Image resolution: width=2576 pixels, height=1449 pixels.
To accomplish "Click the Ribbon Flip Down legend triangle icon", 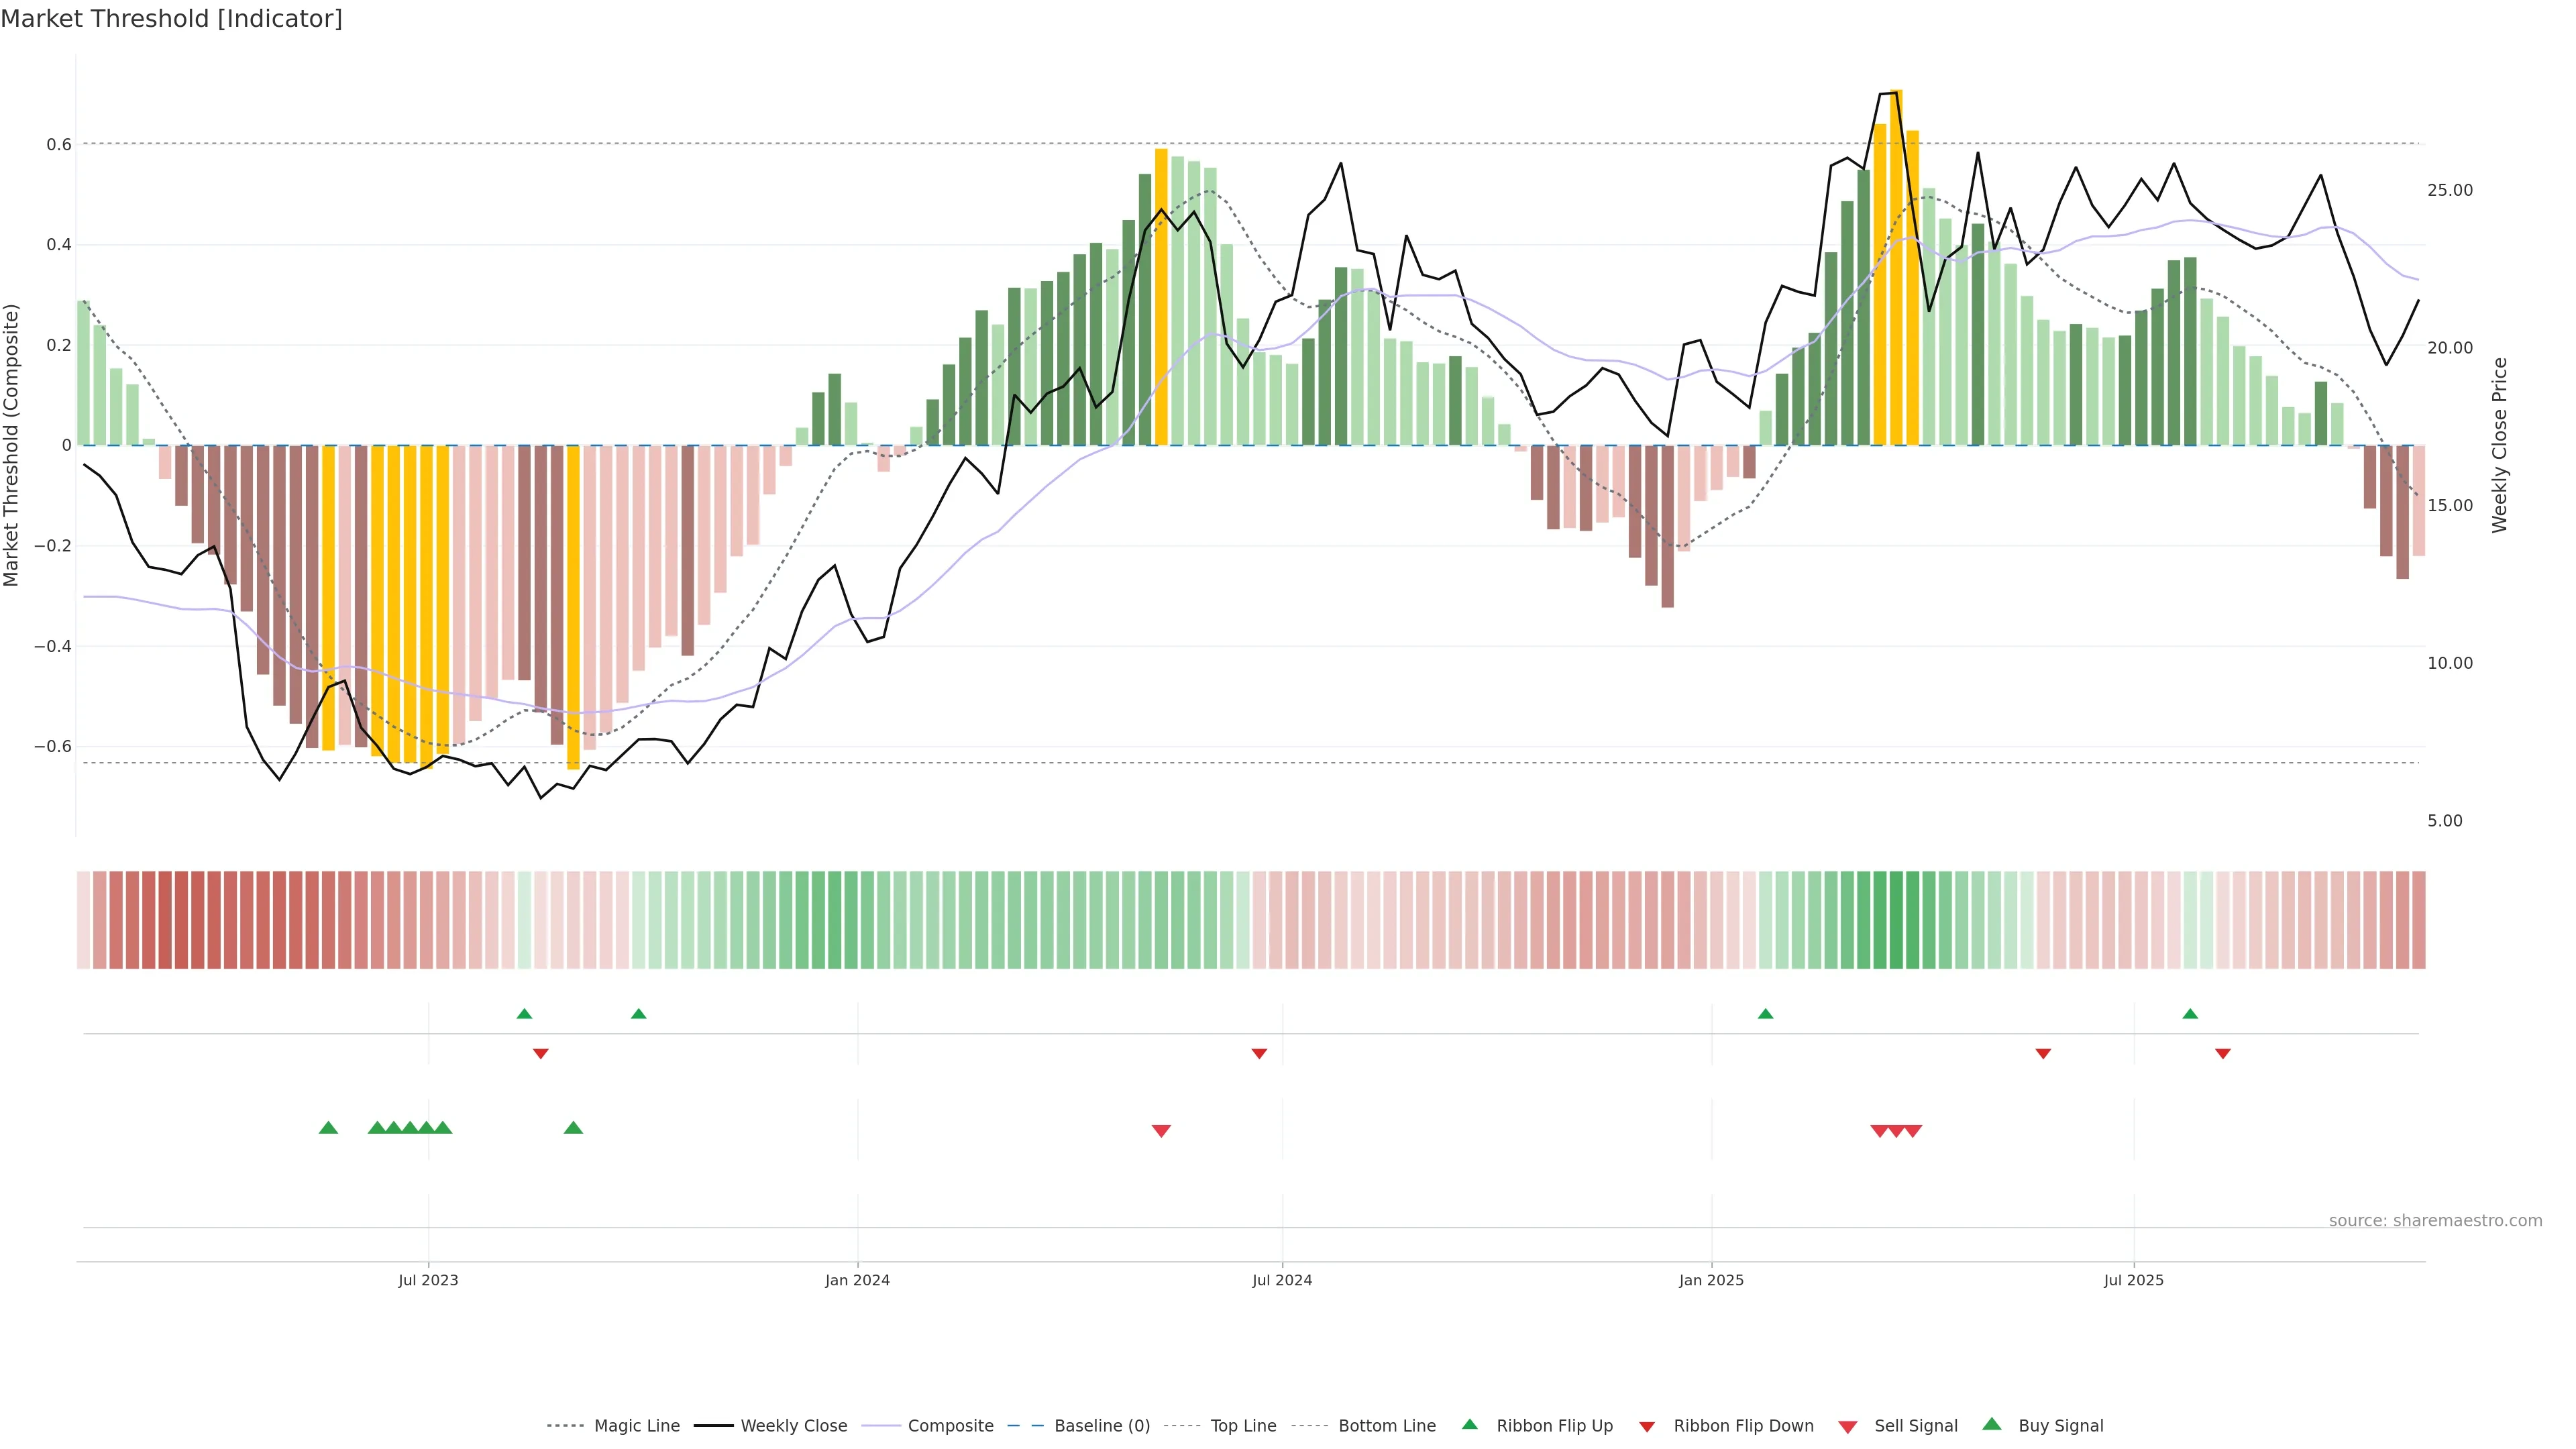I will pos(1647,1426).
